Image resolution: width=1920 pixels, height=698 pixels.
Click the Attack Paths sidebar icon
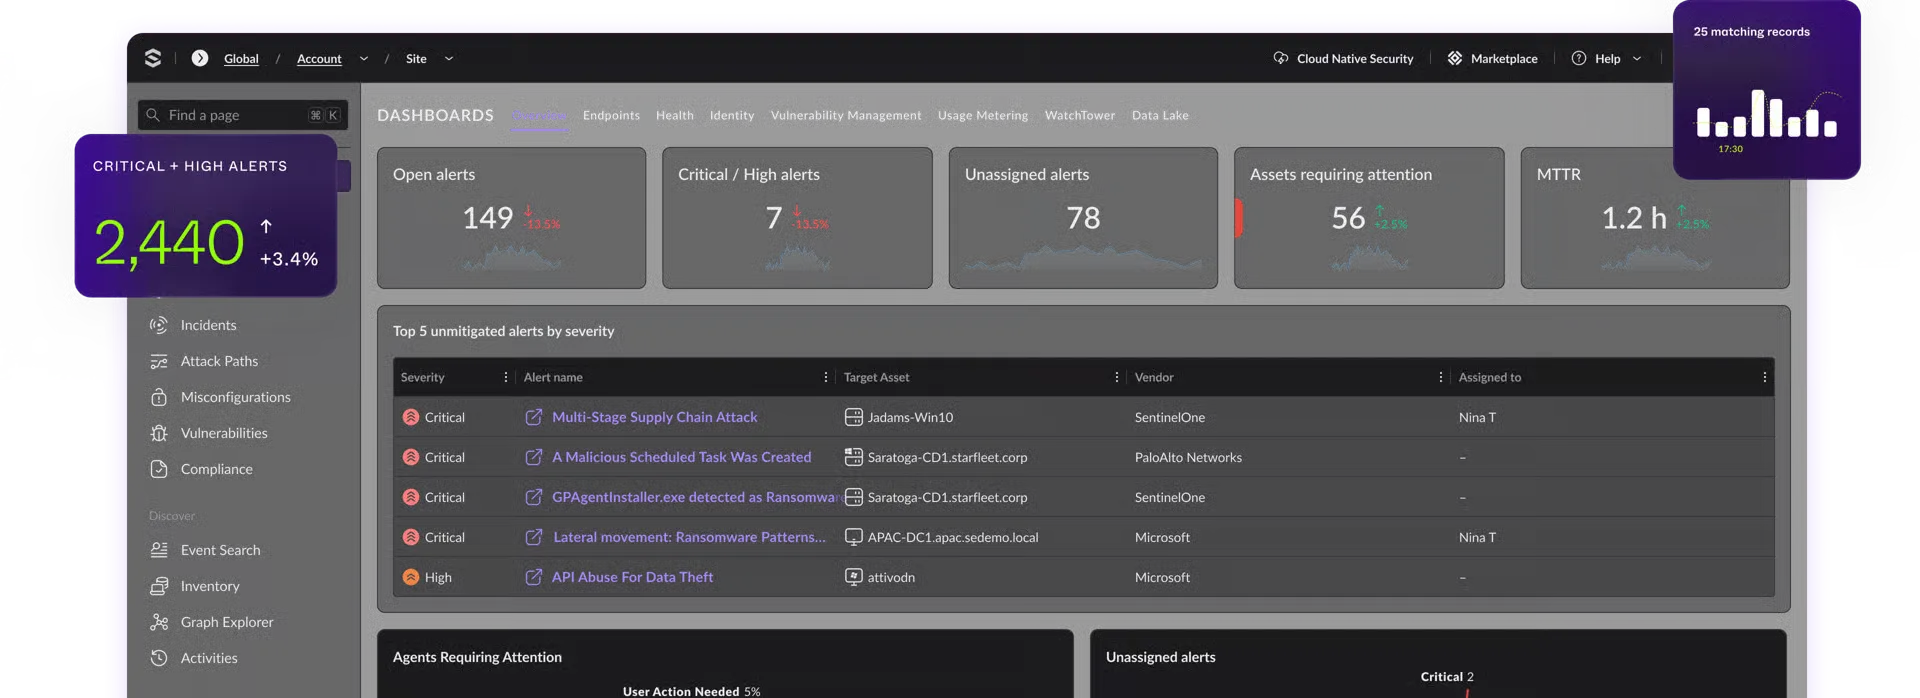click(159, 361)
